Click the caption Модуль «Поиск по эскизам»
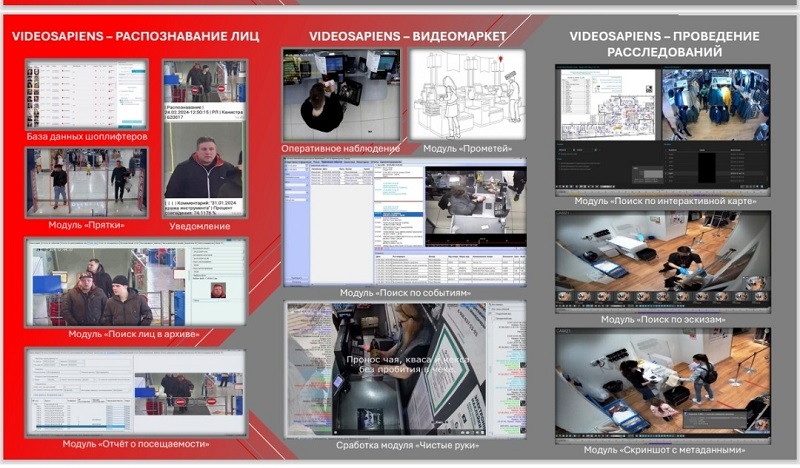The height and width of the screenshot is (468, 800). 663,319
